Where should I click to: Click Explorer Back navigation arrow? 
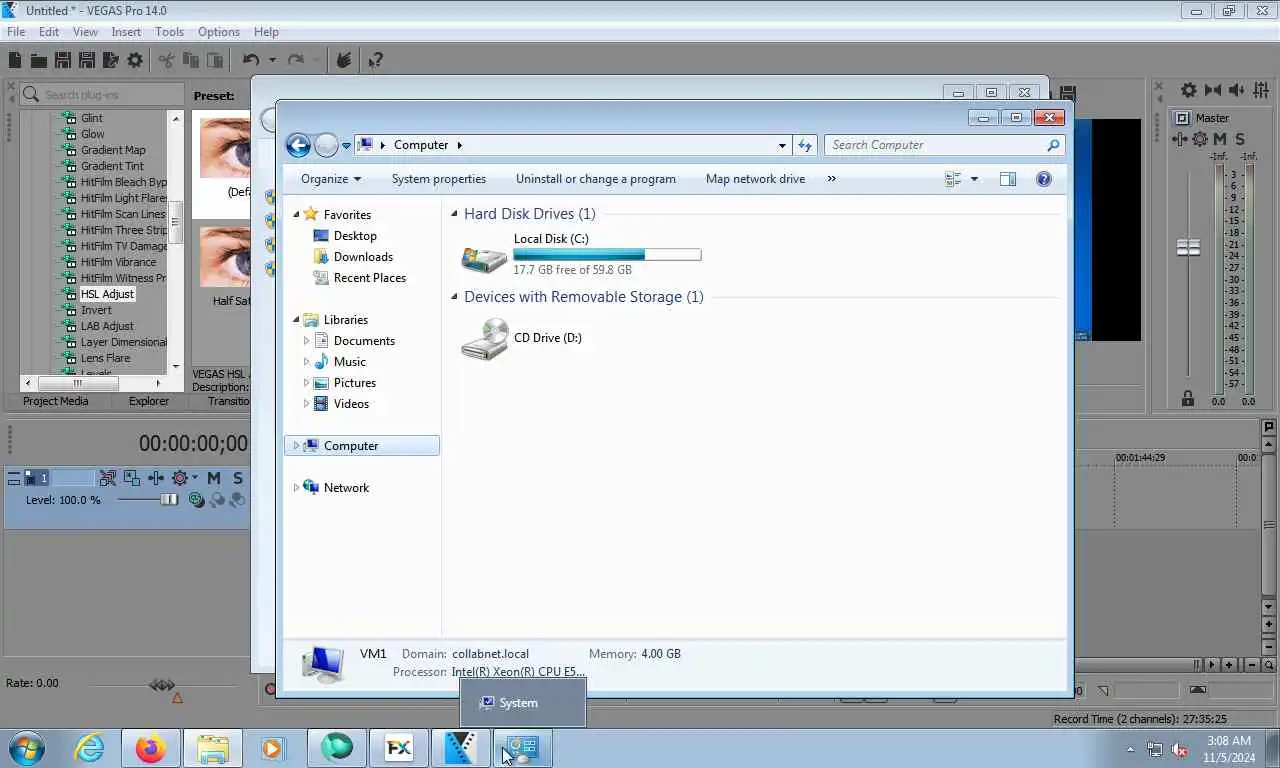pyautogui.click(x=298, y=145)
